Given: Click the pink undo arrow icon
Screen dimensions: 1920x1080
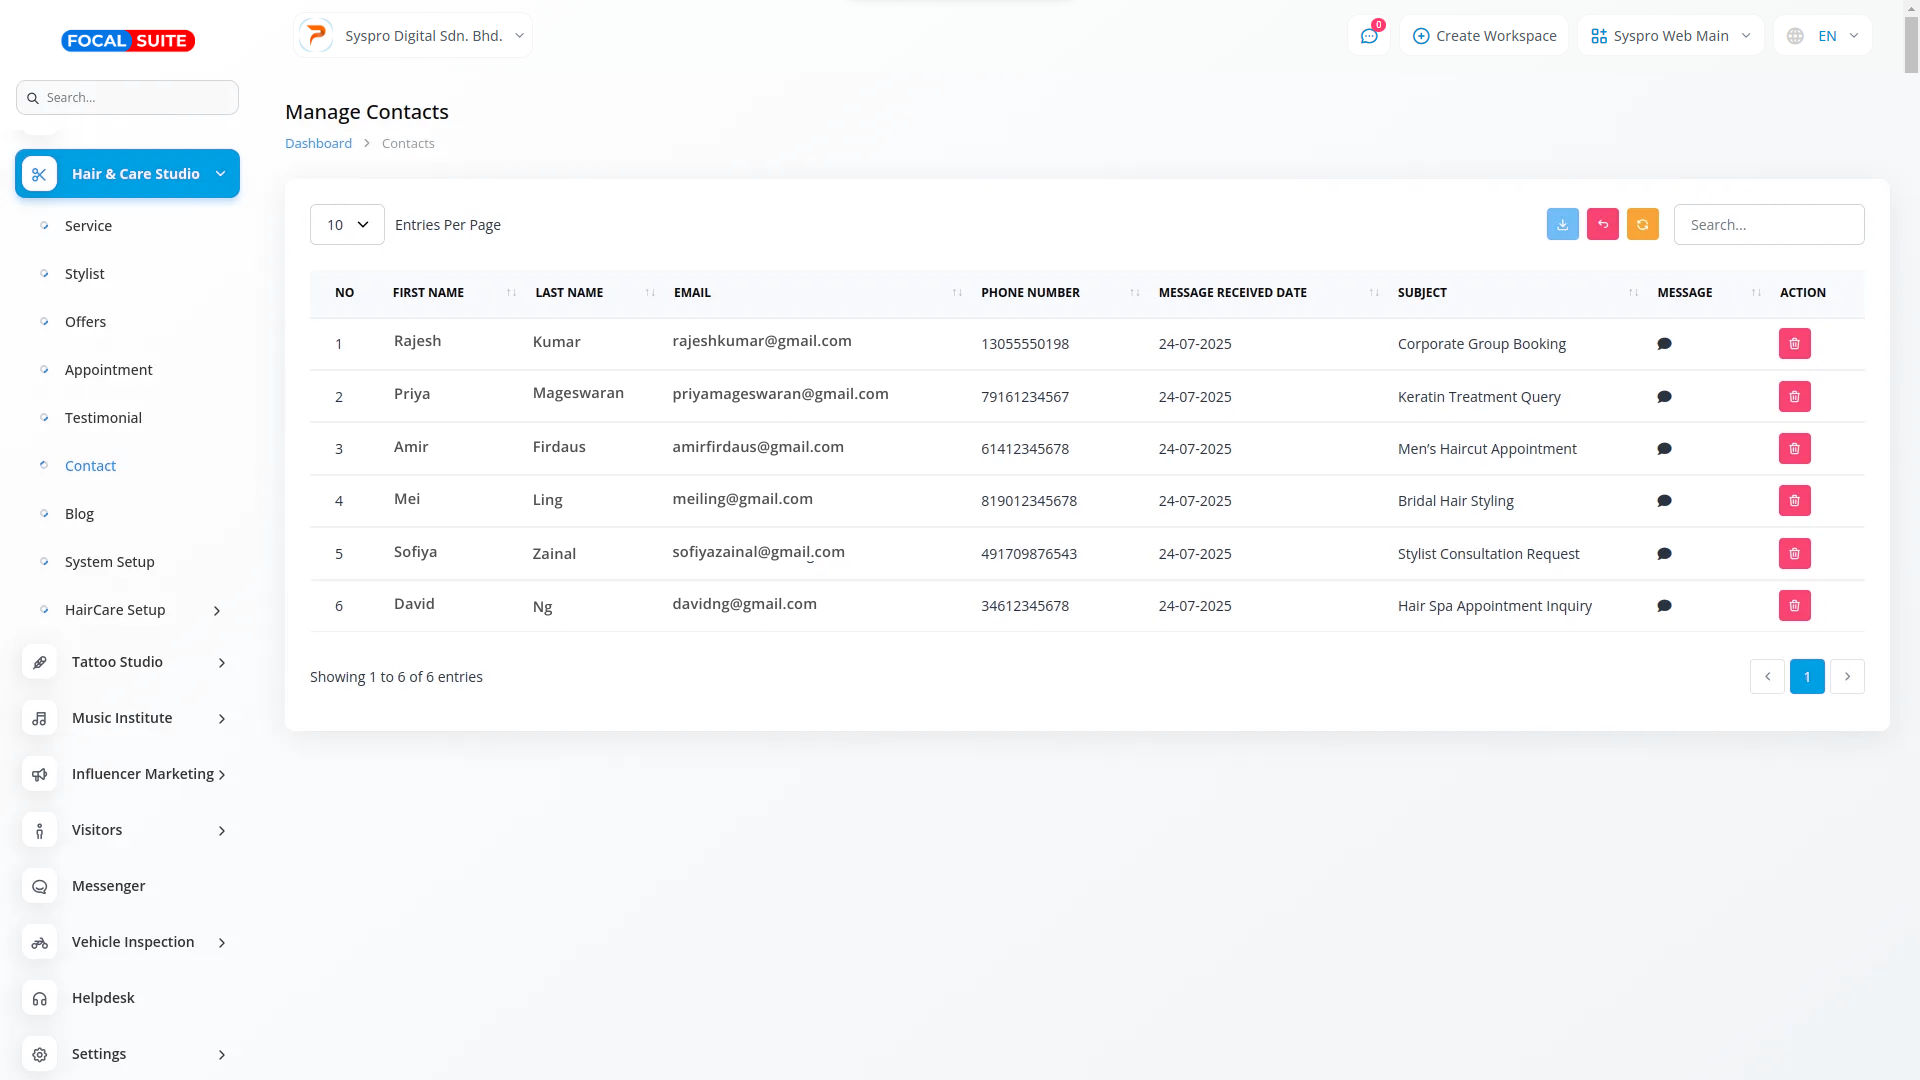Looking at the screenshot, I should (1602, 225).
